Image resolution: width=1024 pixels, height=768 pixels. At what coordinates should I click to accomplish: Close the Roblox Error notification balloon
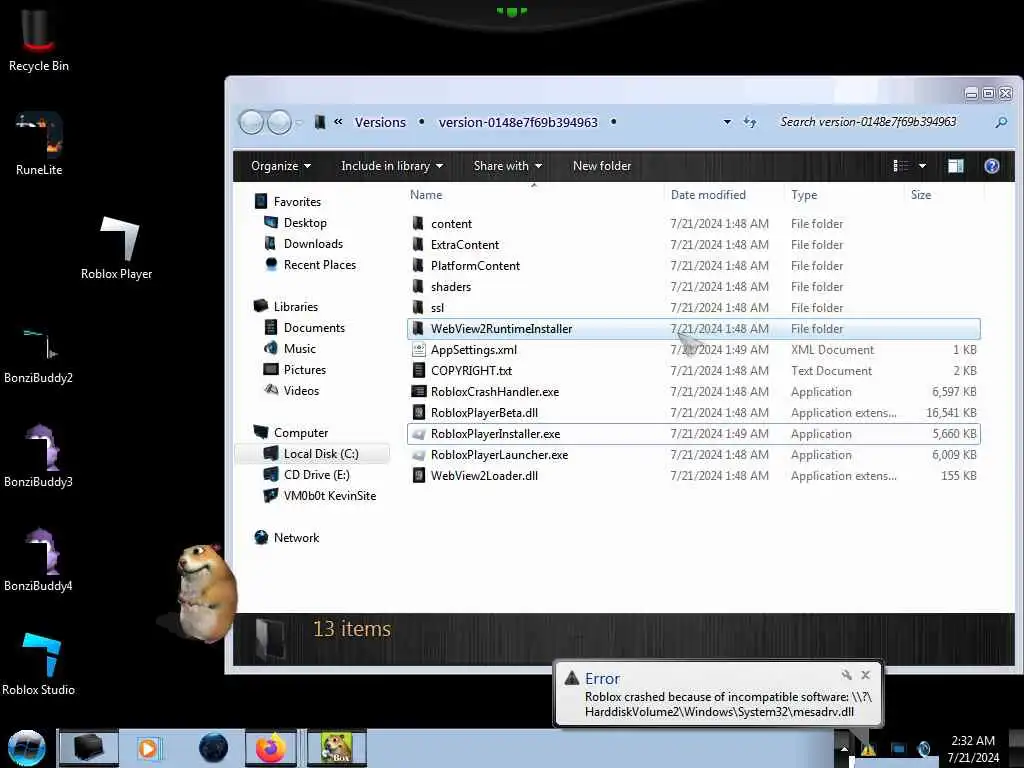(865, 675)
